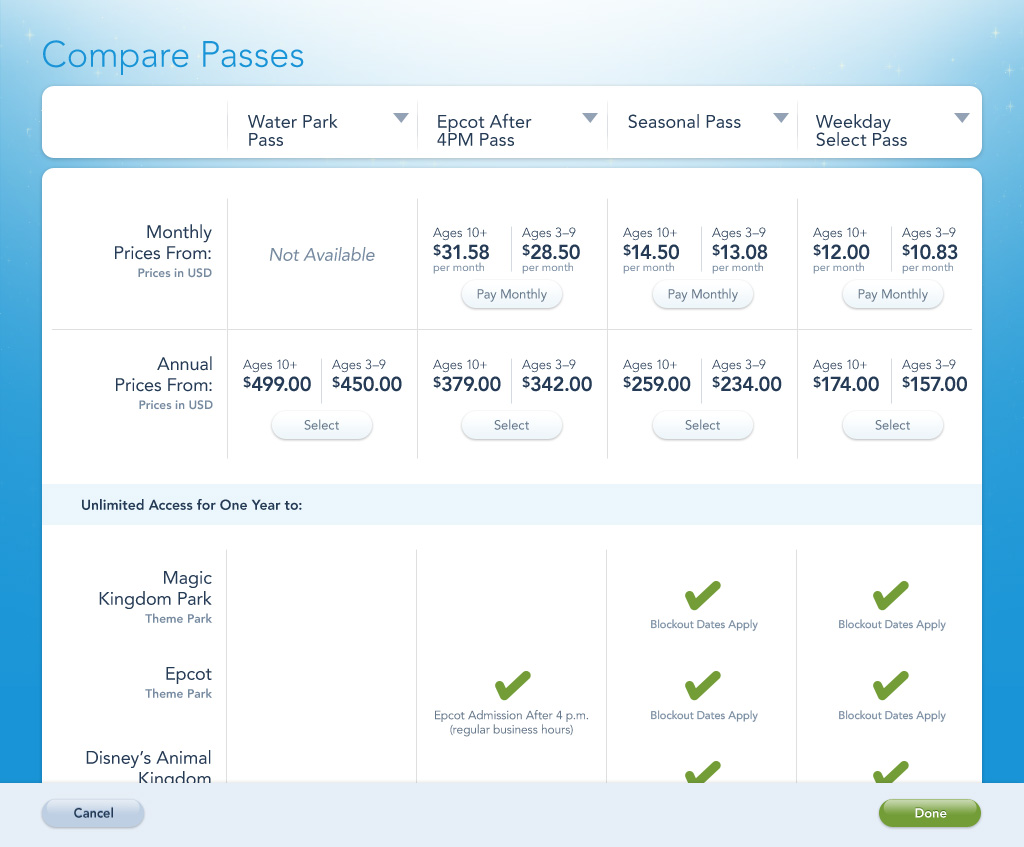
Task: Expand the Seasonal Pass dropdown arrow
Action: (781, 119)
